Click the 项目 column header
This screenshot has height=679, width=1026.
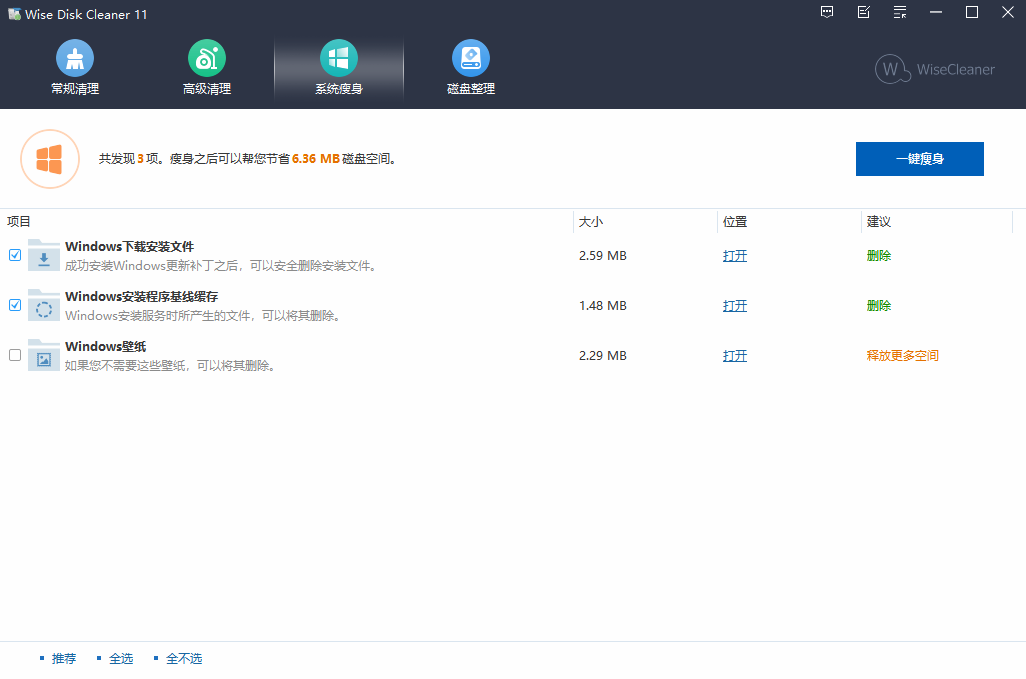[19, 222]
